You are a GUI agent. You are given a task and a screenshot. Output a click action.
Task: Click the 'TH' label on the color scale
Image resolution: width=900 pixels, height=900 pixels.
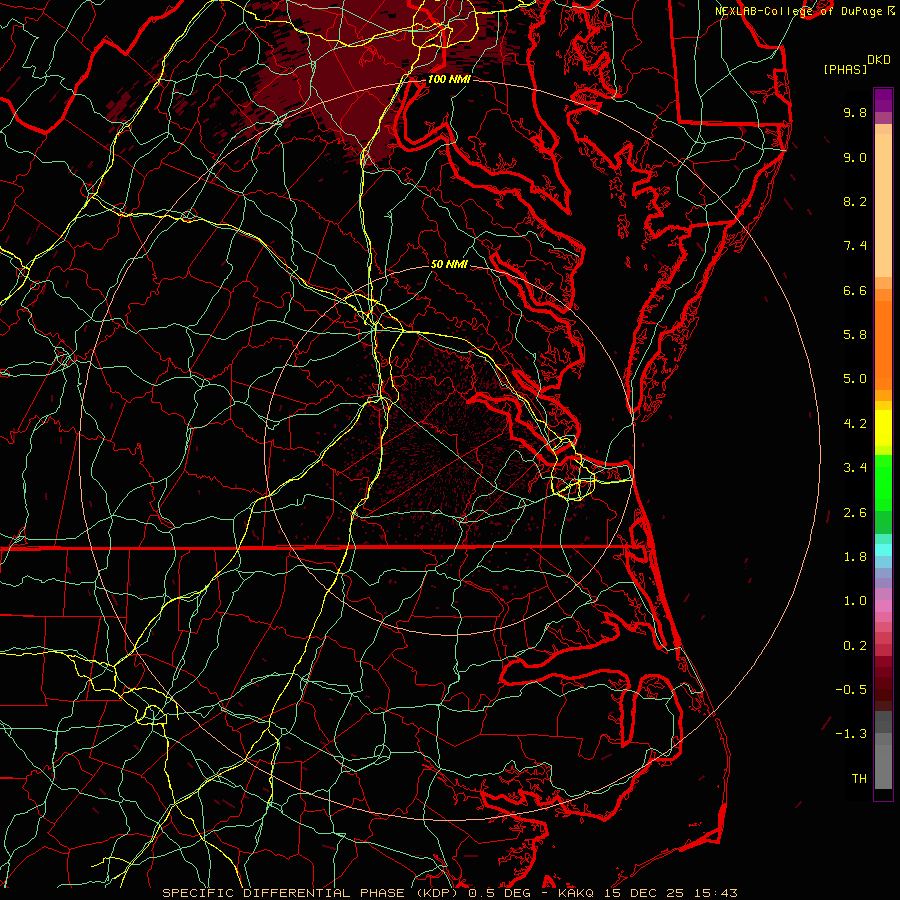pos(859,779)
